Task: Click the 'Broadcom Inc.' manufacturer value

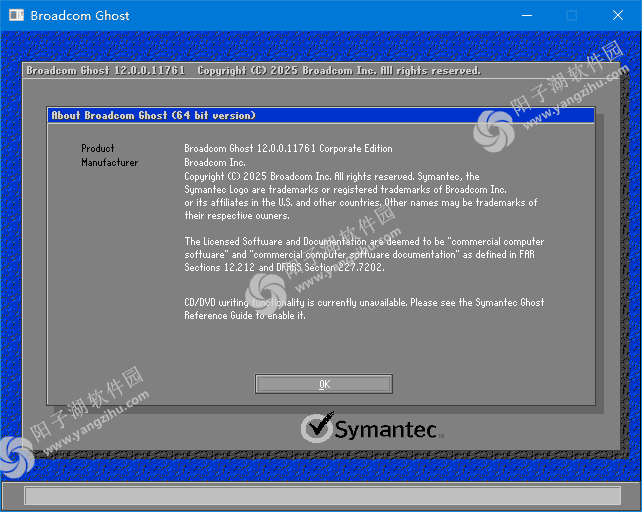Action: click(215, 163)
